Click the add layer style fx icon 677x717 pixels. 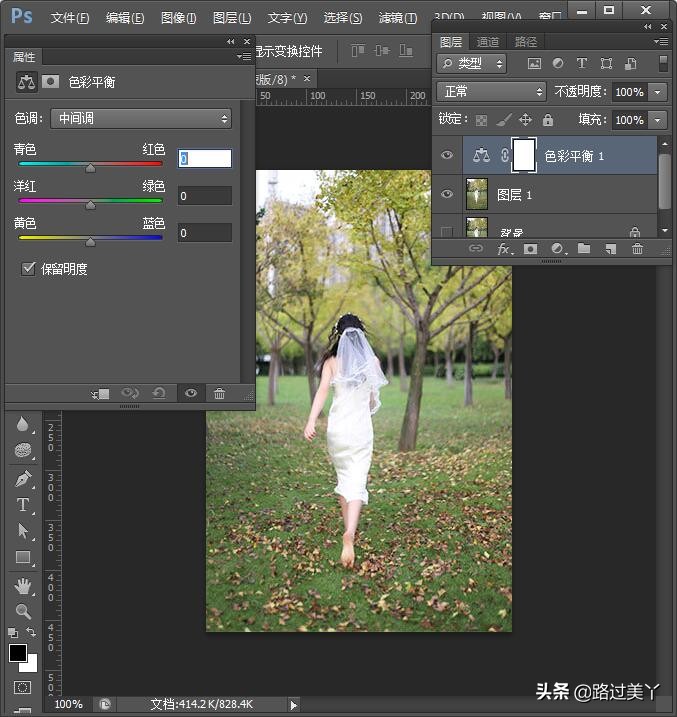[505, 249]
